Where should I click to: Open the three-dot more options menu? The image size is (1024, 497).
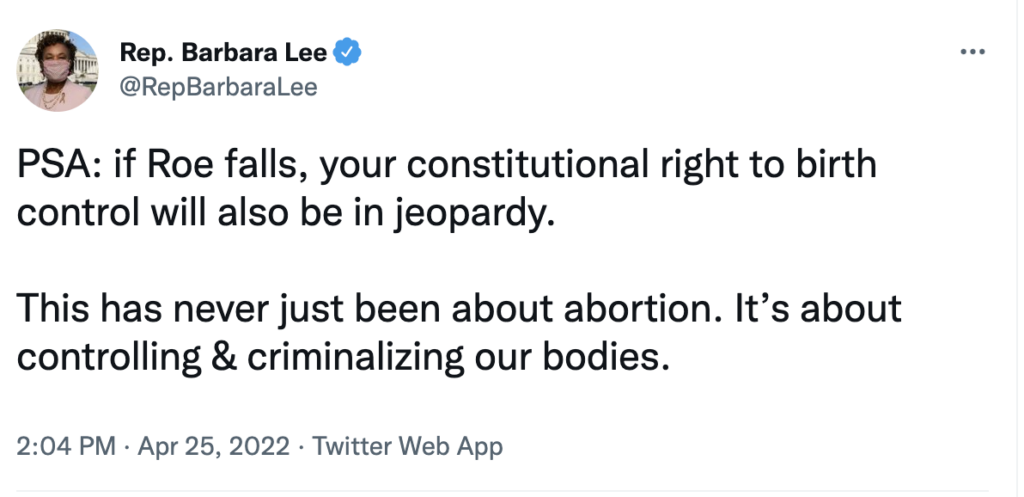point(972,52)
